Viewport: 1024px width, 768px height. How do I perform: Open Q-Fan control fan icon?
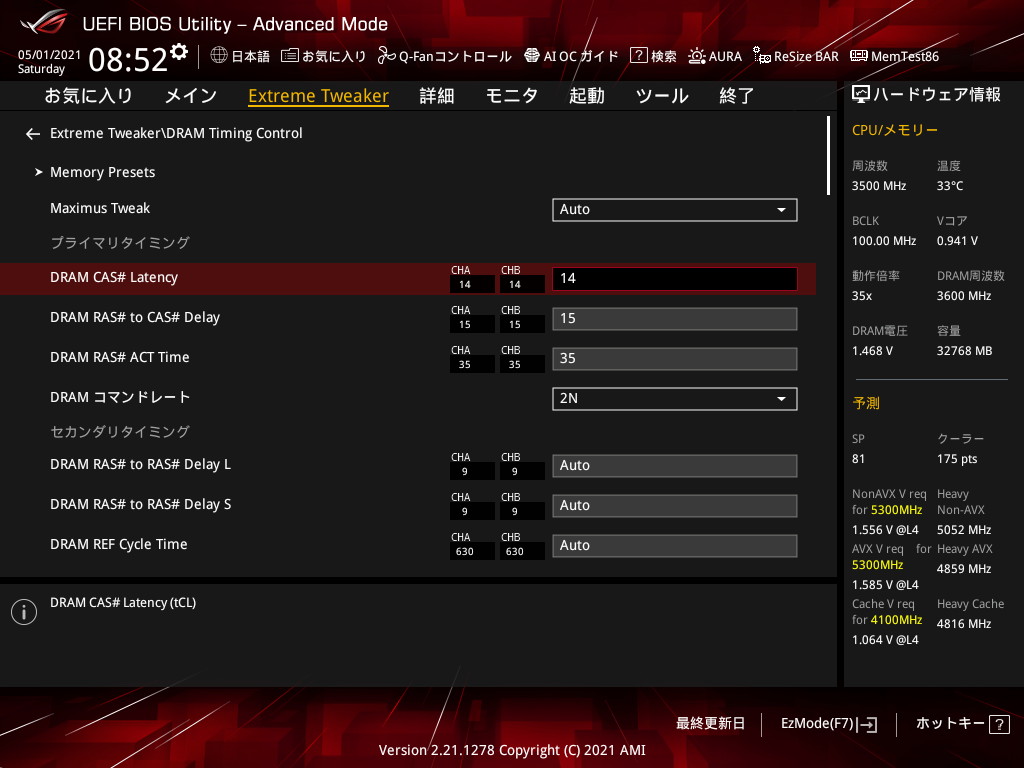(386, 56)
